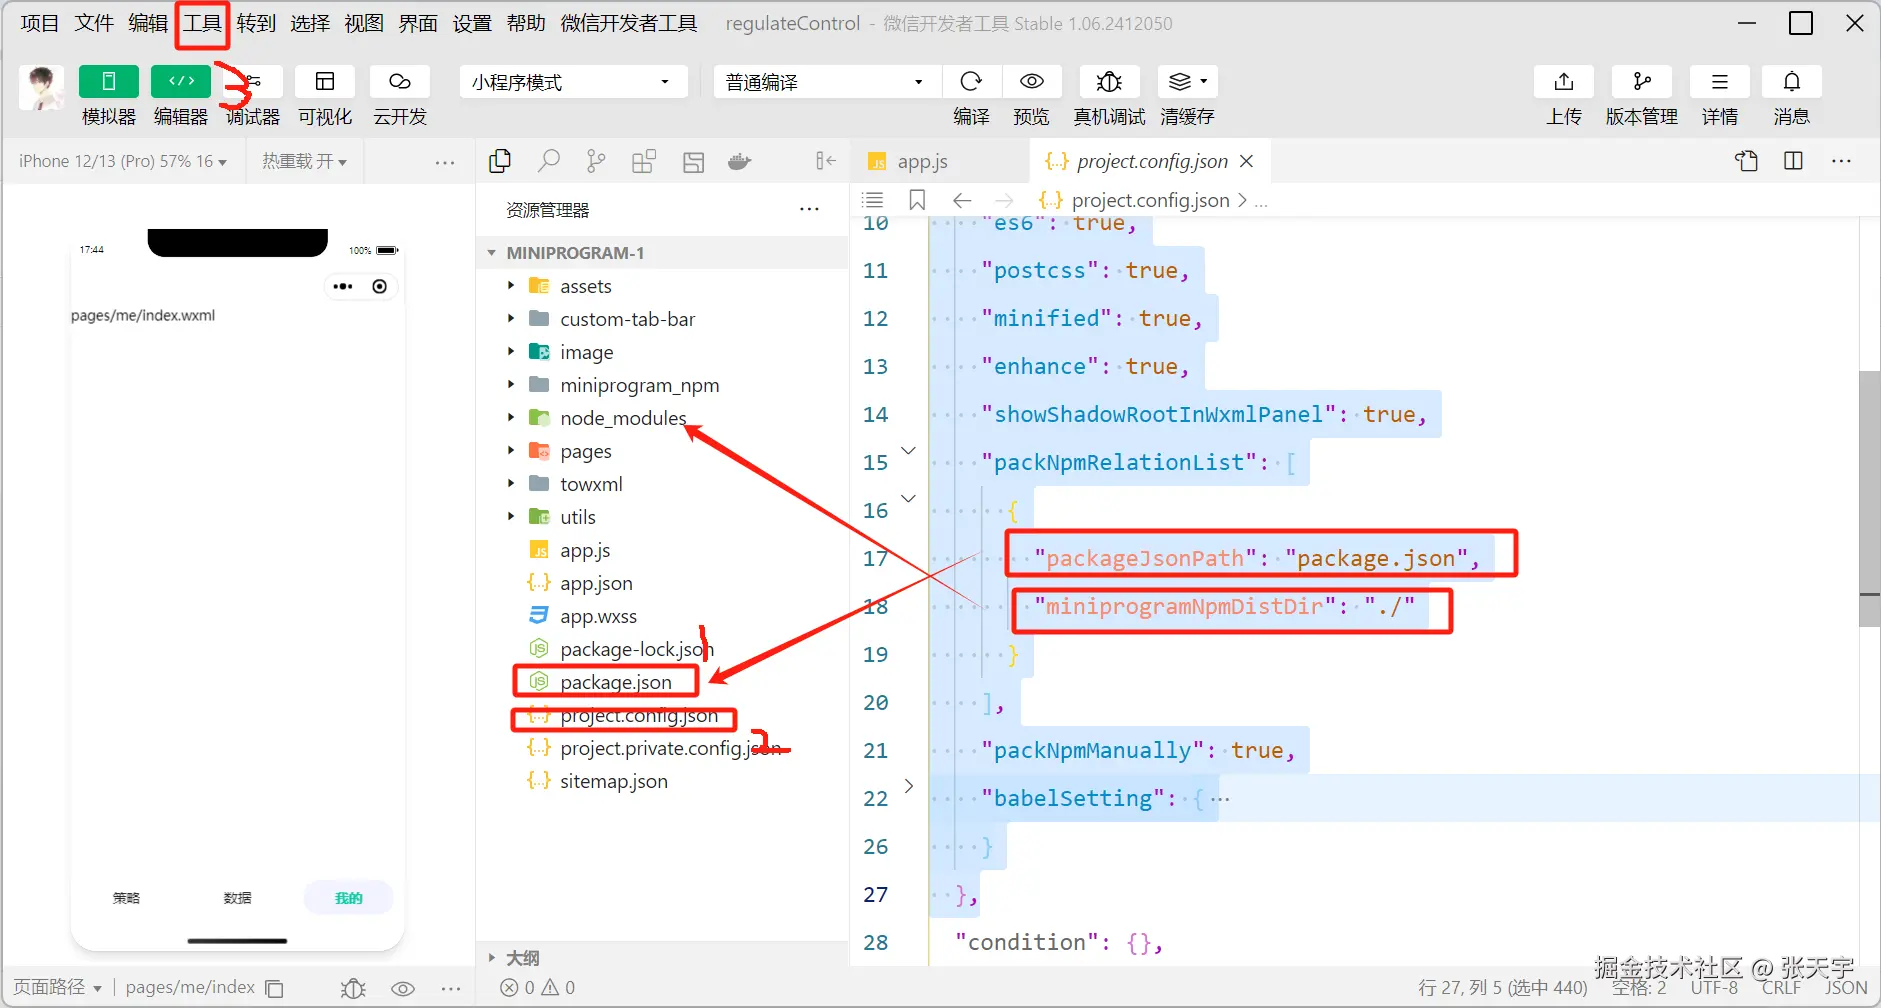Screen dimensions: 1881x1008
Task: Open the 视图 (View) menu
Action: point(364,23)
